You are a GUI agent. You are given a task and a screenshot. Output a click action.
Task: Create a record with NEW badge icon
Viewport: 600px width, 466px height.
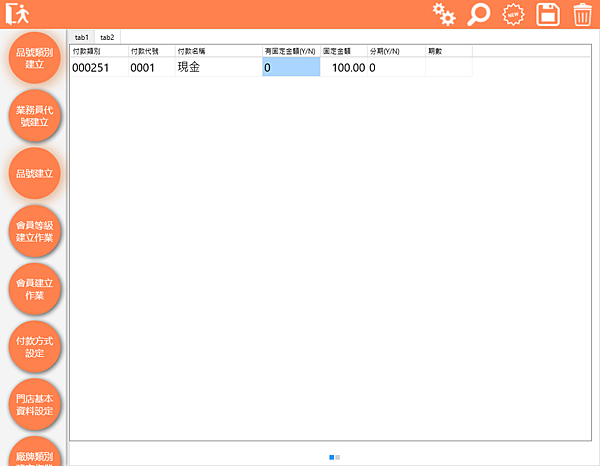513,15
